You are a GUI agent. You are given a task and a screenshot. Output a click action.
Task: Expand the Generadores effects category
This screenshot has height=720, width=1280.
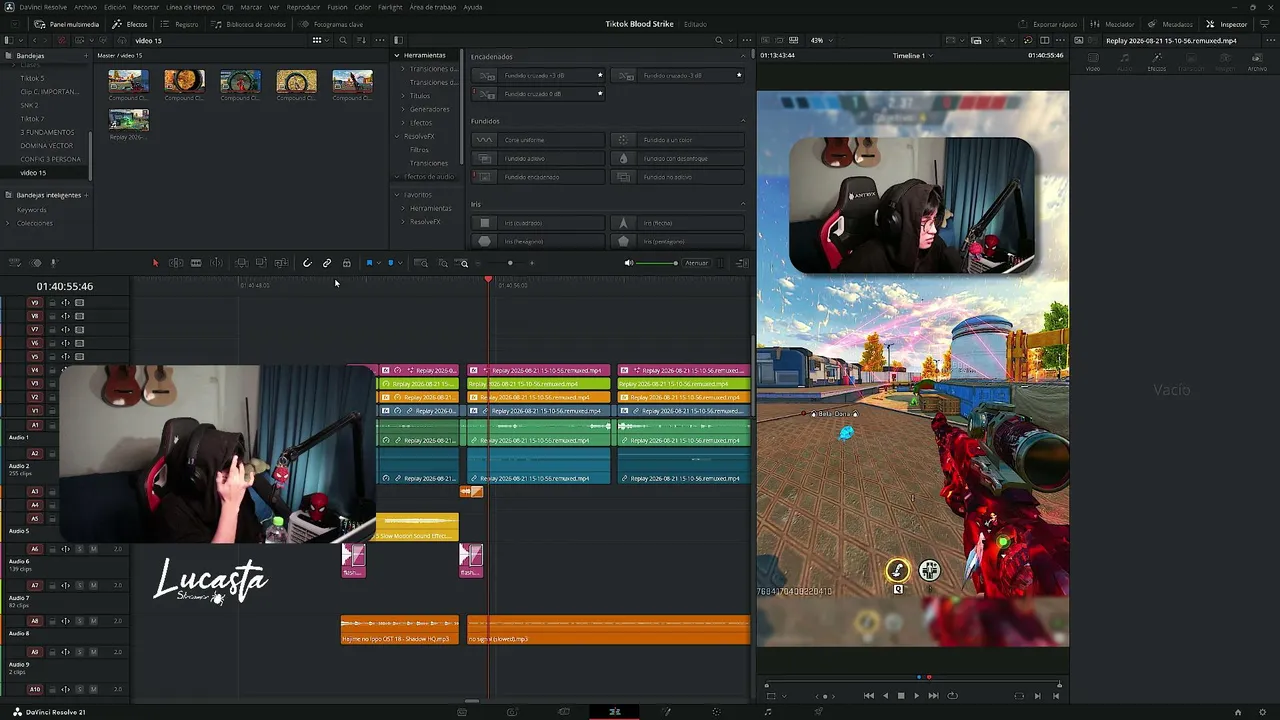point(403,109)
